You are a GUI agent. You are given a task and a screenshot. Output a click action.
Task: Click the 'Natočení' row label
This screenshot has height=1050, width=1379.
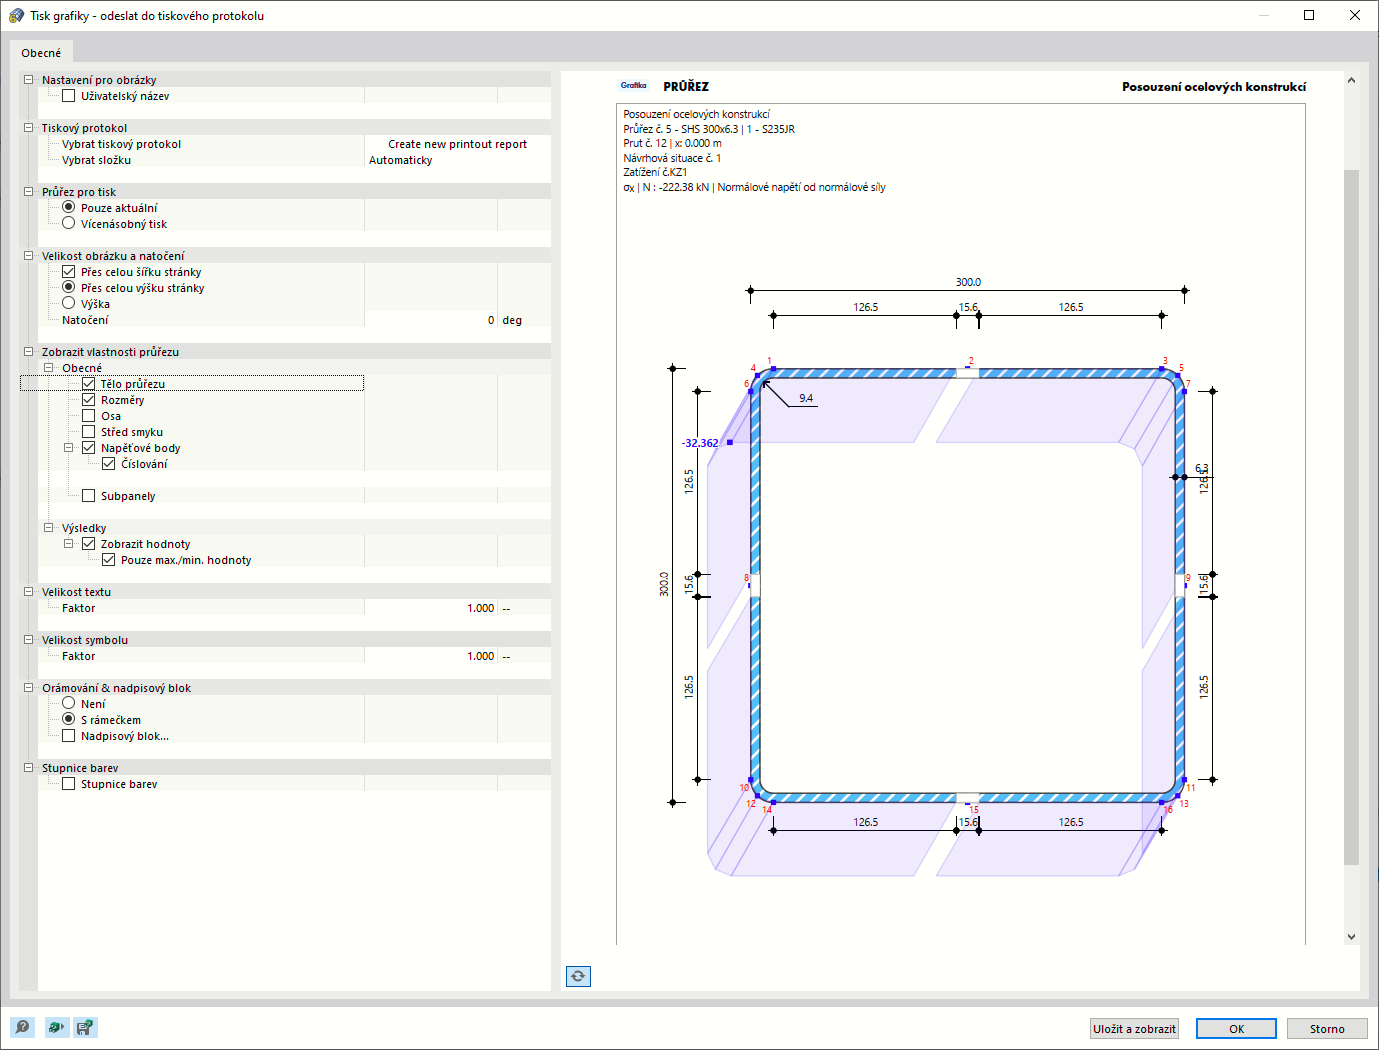[x=85, y=320]
